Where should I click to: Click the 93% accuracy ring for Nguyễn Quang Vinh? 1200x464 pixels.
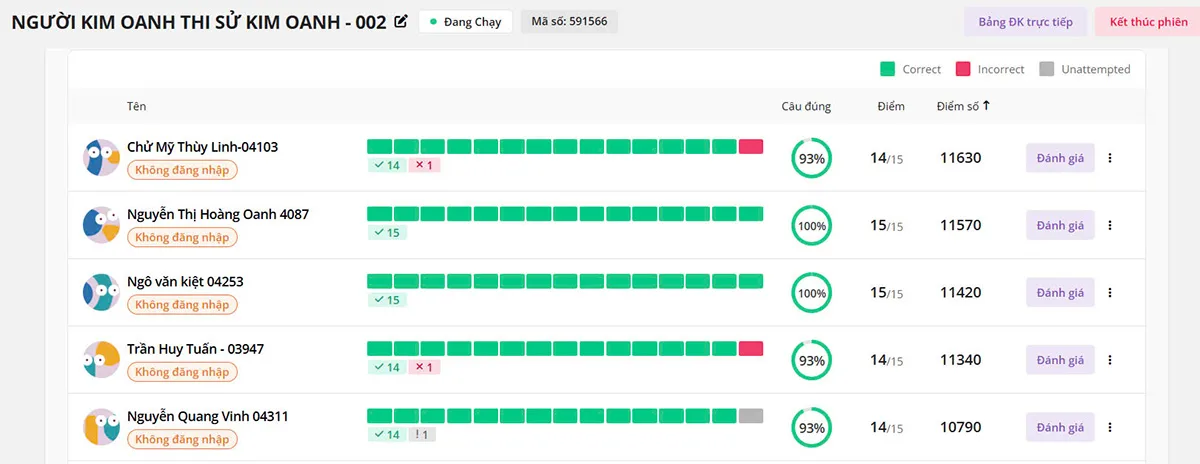(x=811, y=428)
